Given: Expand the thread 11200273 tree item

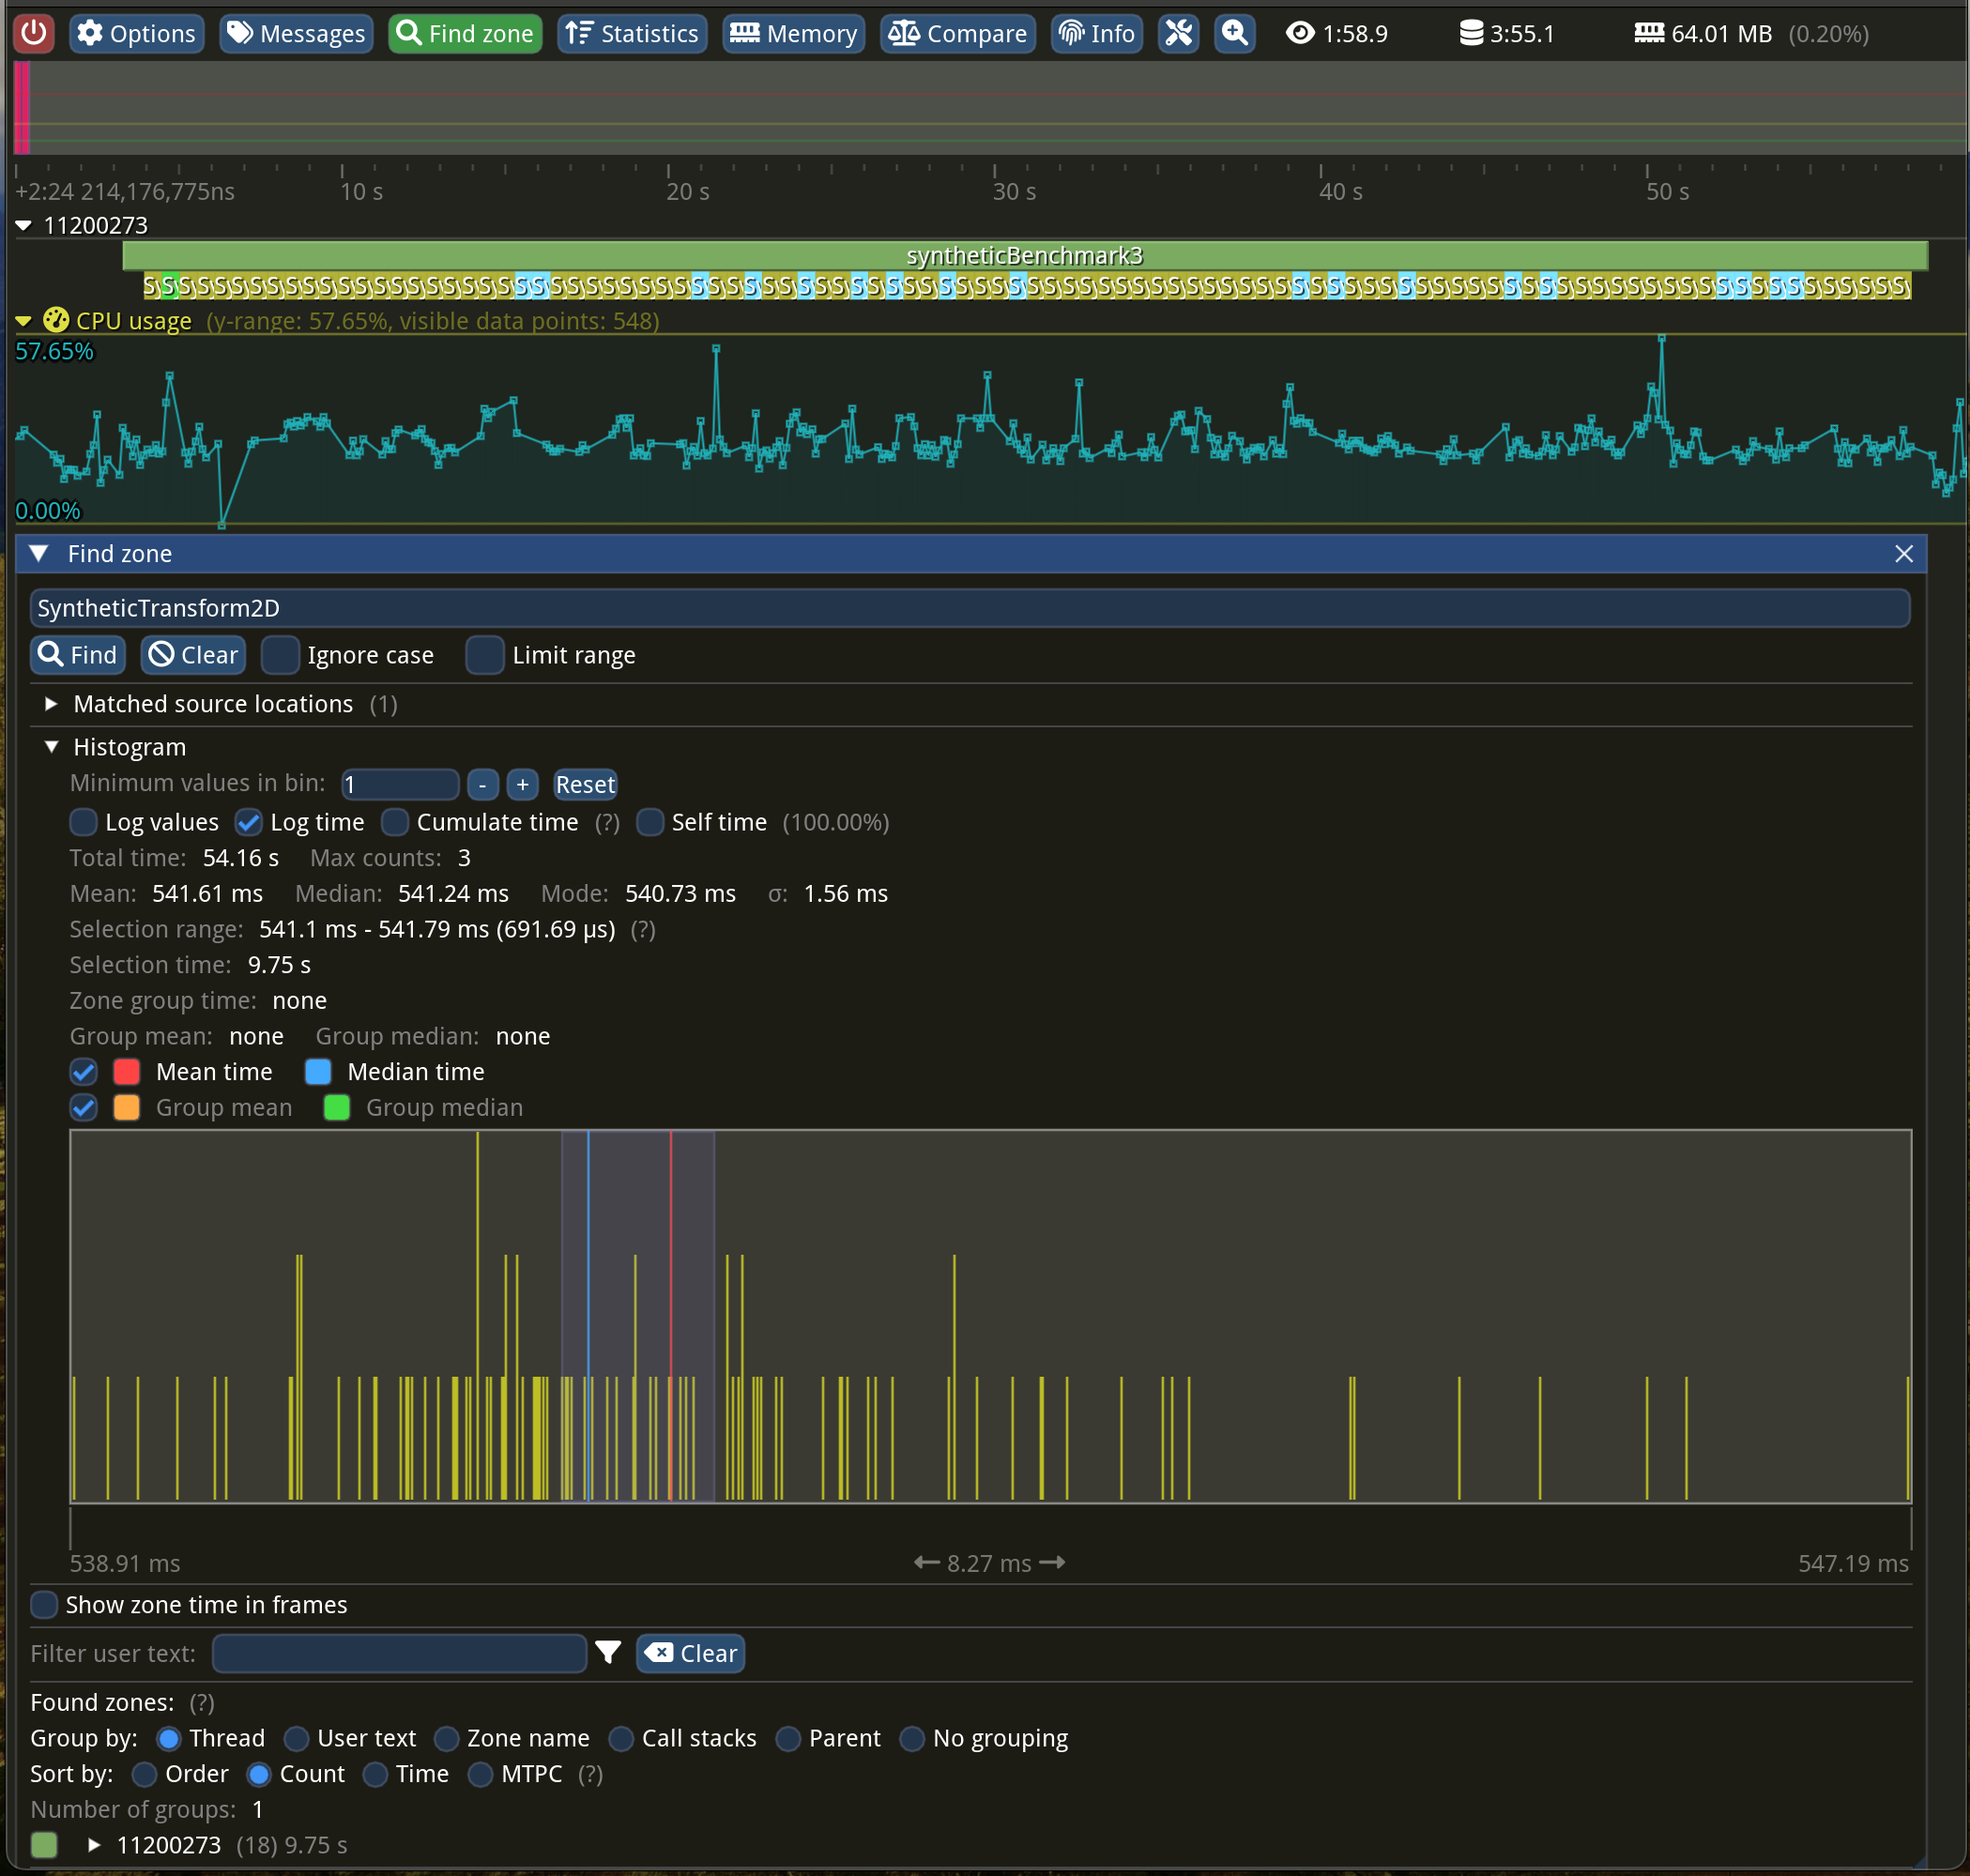Looking at the screenshot, I should click(97, 1844).
